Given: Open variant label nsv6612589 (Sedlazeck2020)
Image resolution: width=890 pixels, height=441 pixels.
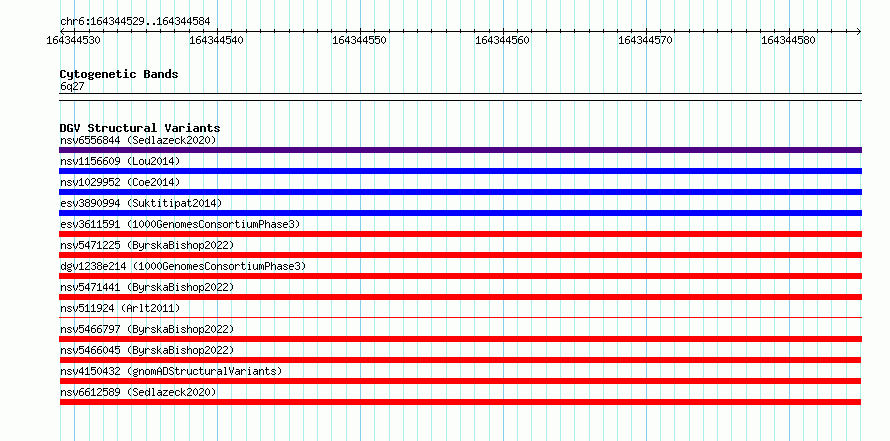Looking at the screenshot, I should point(138,392).
